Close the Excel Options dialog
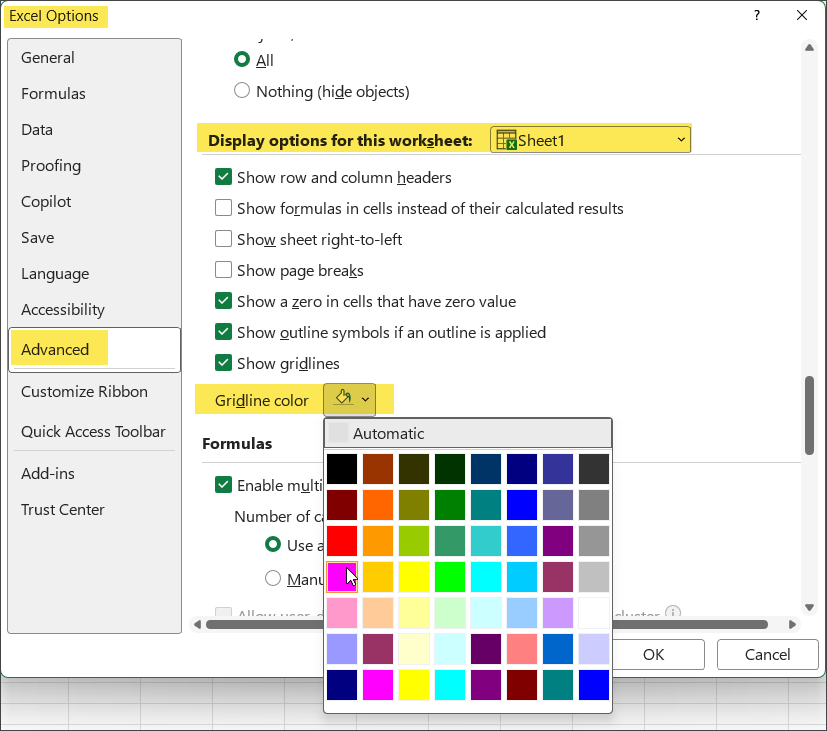This screenshot has width=827, height=731. [802, 15]
